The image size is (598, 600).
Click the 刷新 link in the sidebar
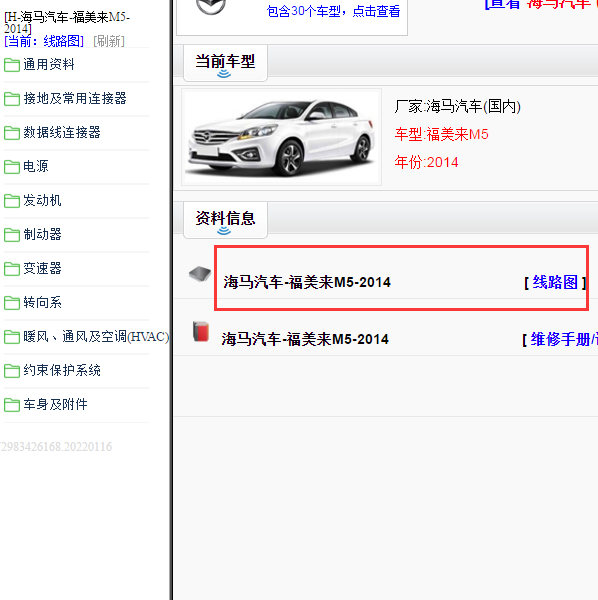tap(109, 41)
